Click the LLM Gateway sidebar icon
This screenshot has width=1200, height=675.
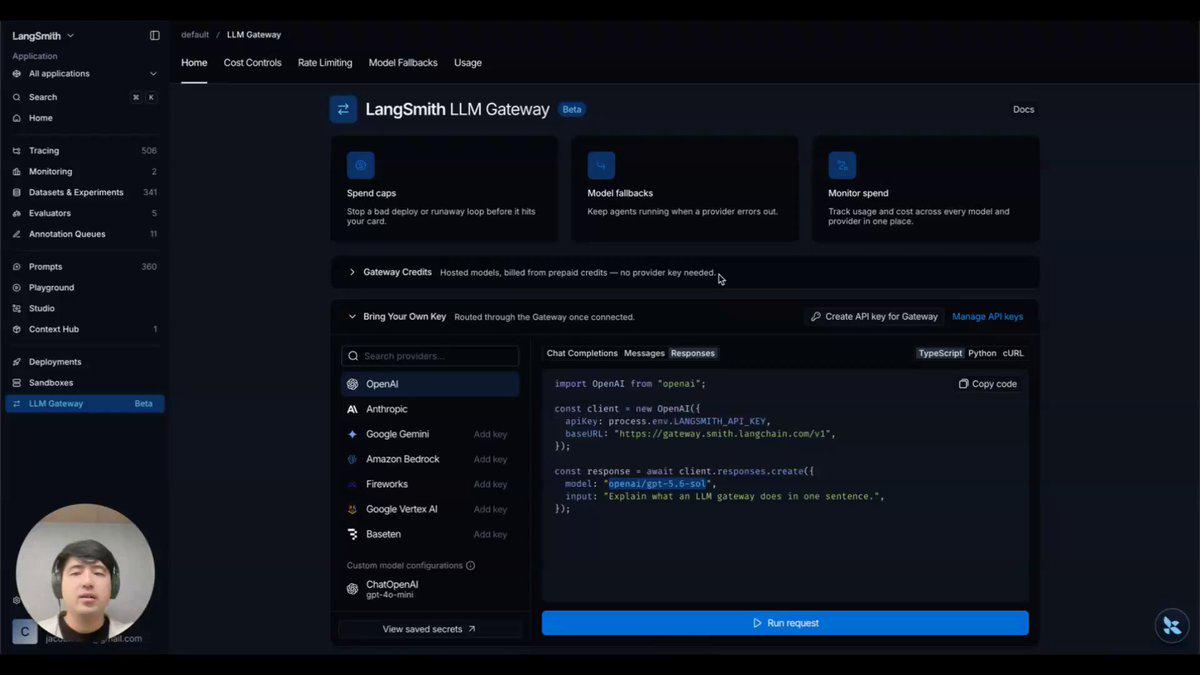point(17,404)
